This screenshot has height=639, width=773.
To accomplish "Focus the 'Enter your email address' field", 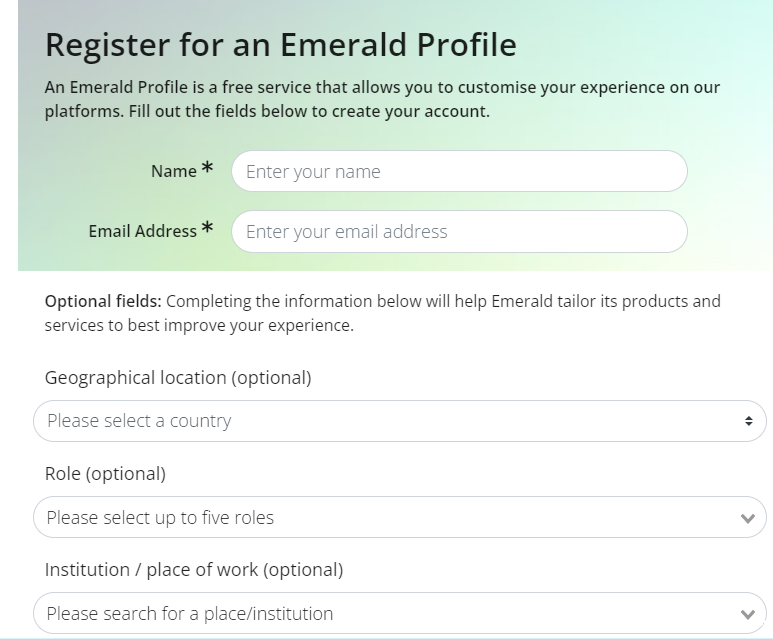I will point(459,231).
